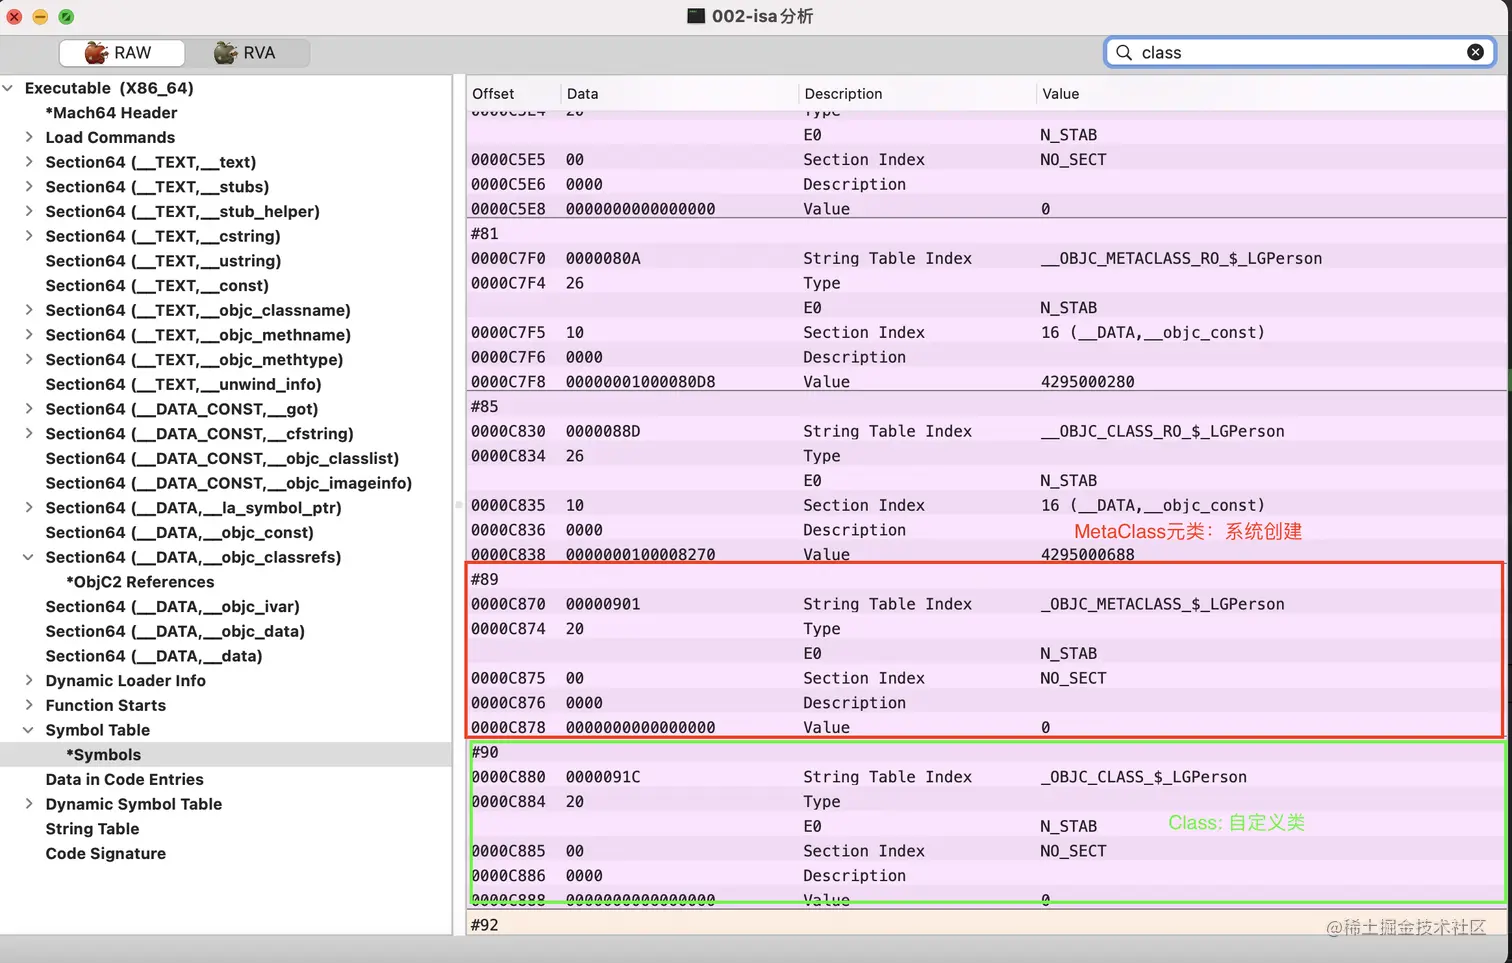Click value __OBJC_CLASS_RO_$_LGPerson
The width and height of the screenshot is (1512, 963).
[1162, 431]
